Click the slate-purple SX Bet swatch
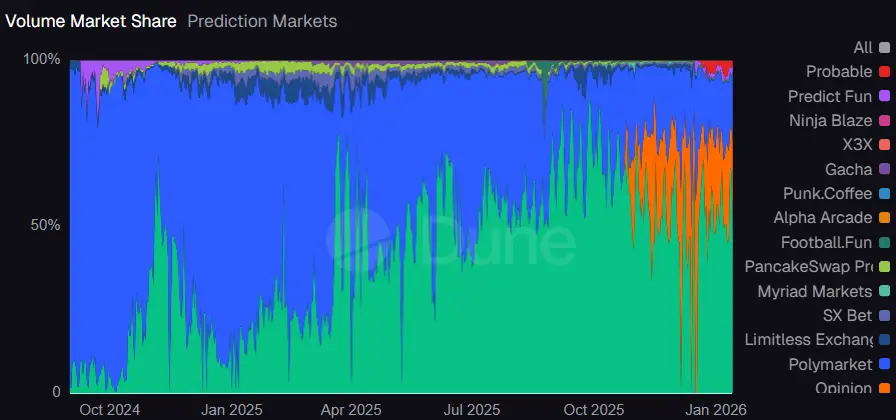The width and height of the screenshot is (896, 420). tap(885, 316)
